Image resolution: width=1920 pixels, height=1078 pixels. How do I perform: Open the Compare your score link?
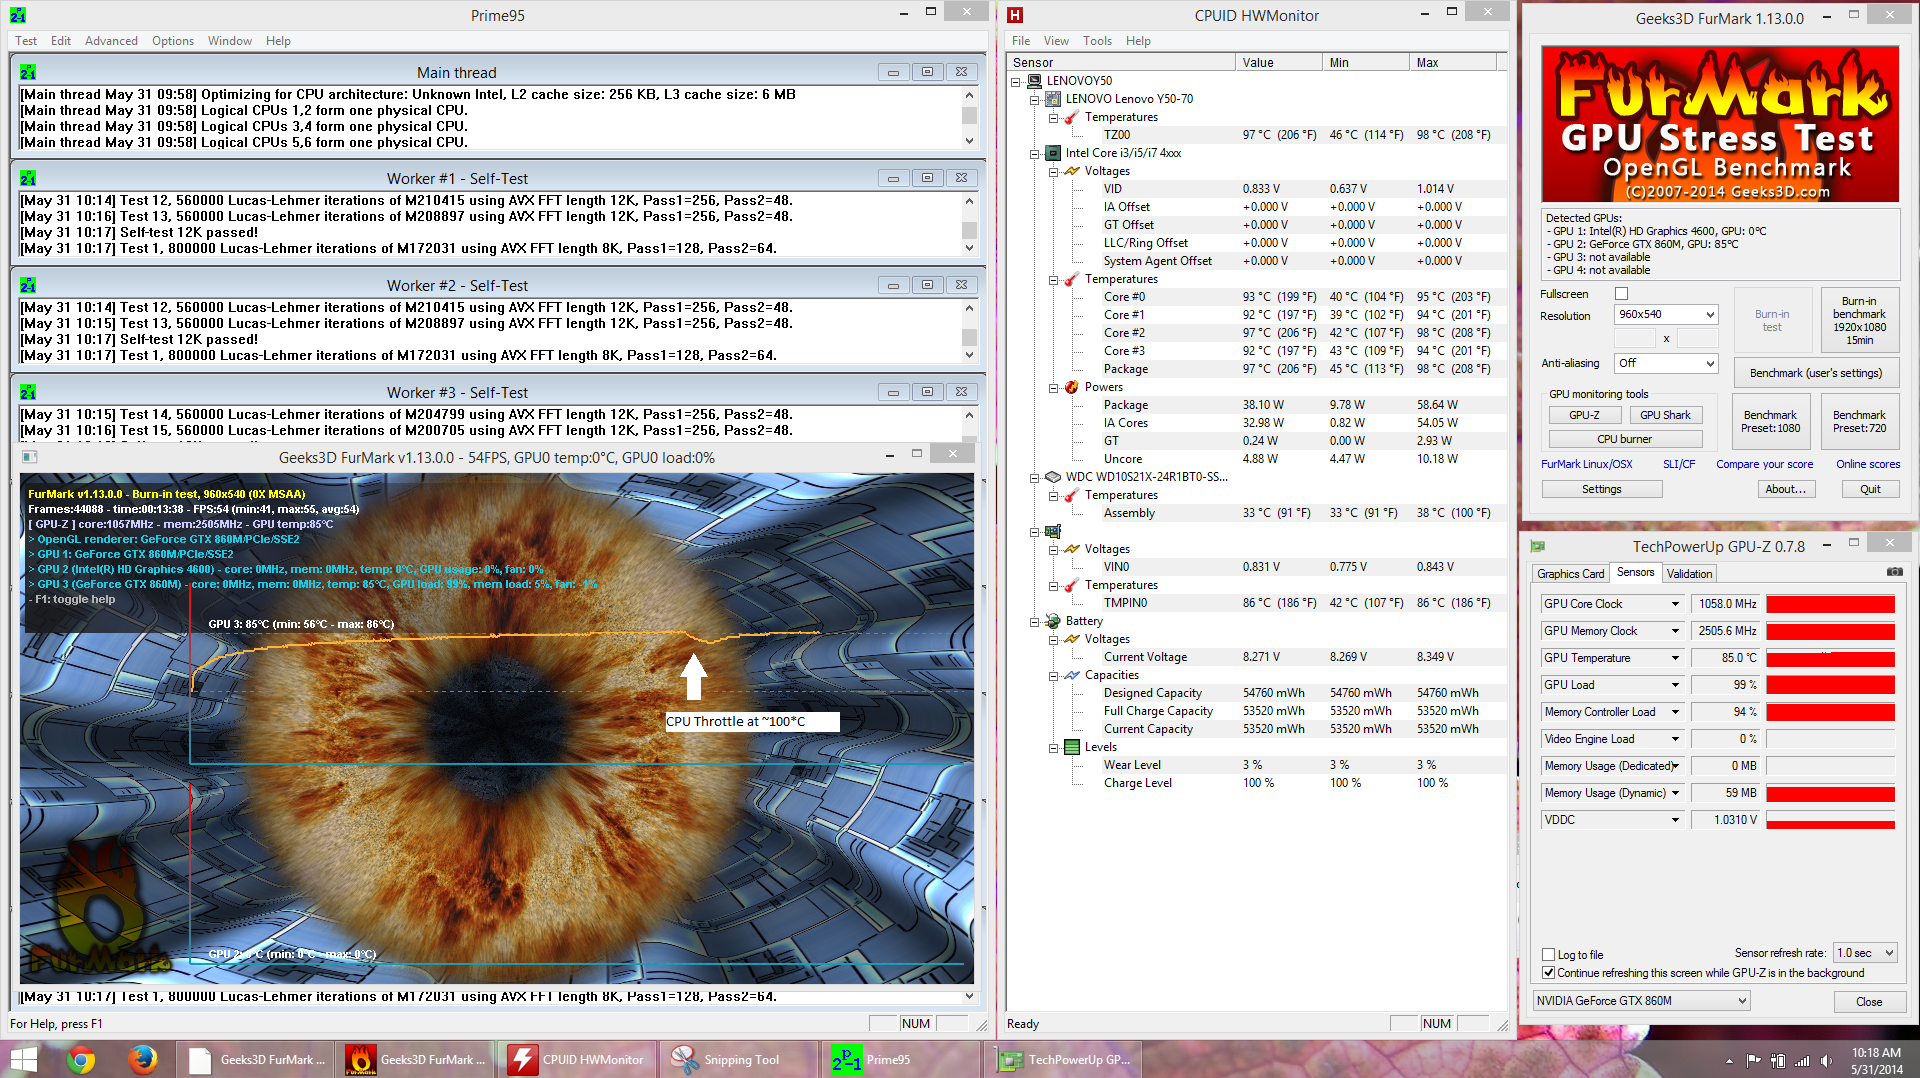[1764, 464]
